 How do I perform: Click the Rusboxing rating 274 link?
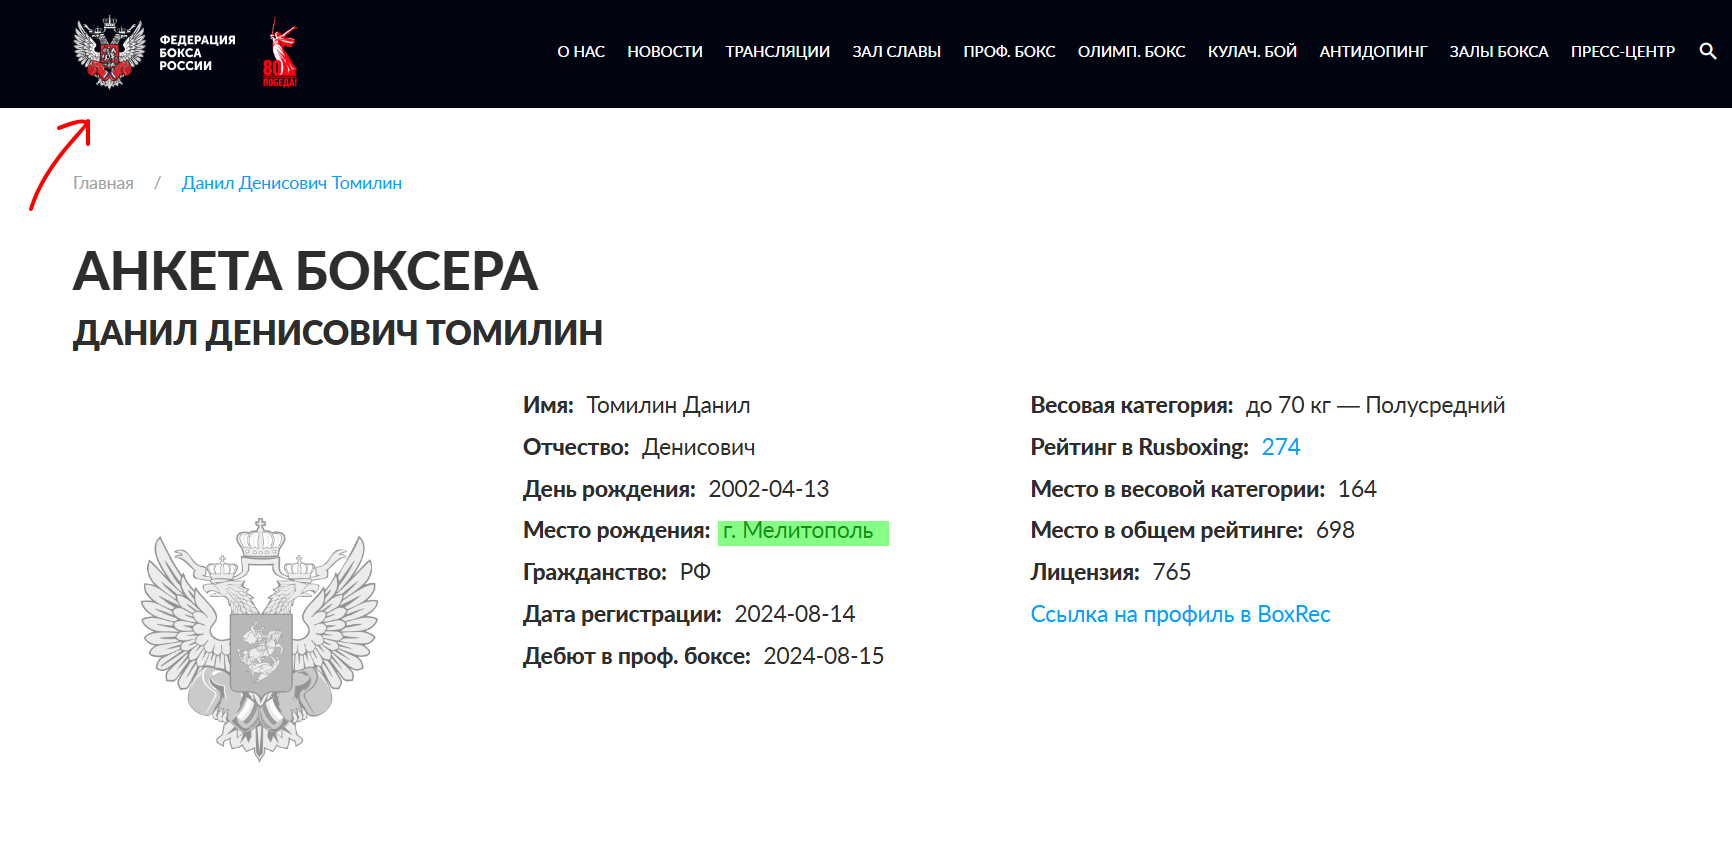tap(1283, 447)
